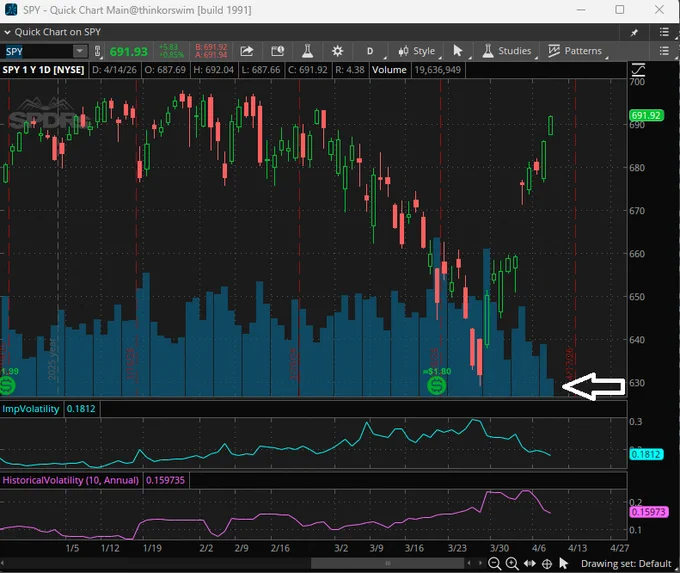Click the H: 692.04 high value

click(213, 70)
